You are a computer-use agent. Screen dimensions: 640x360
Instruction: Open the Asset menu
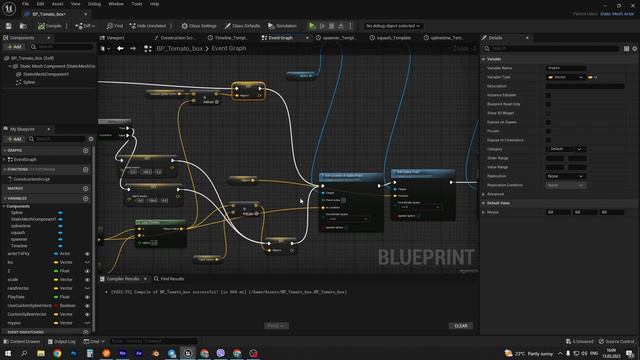point(58,4)
